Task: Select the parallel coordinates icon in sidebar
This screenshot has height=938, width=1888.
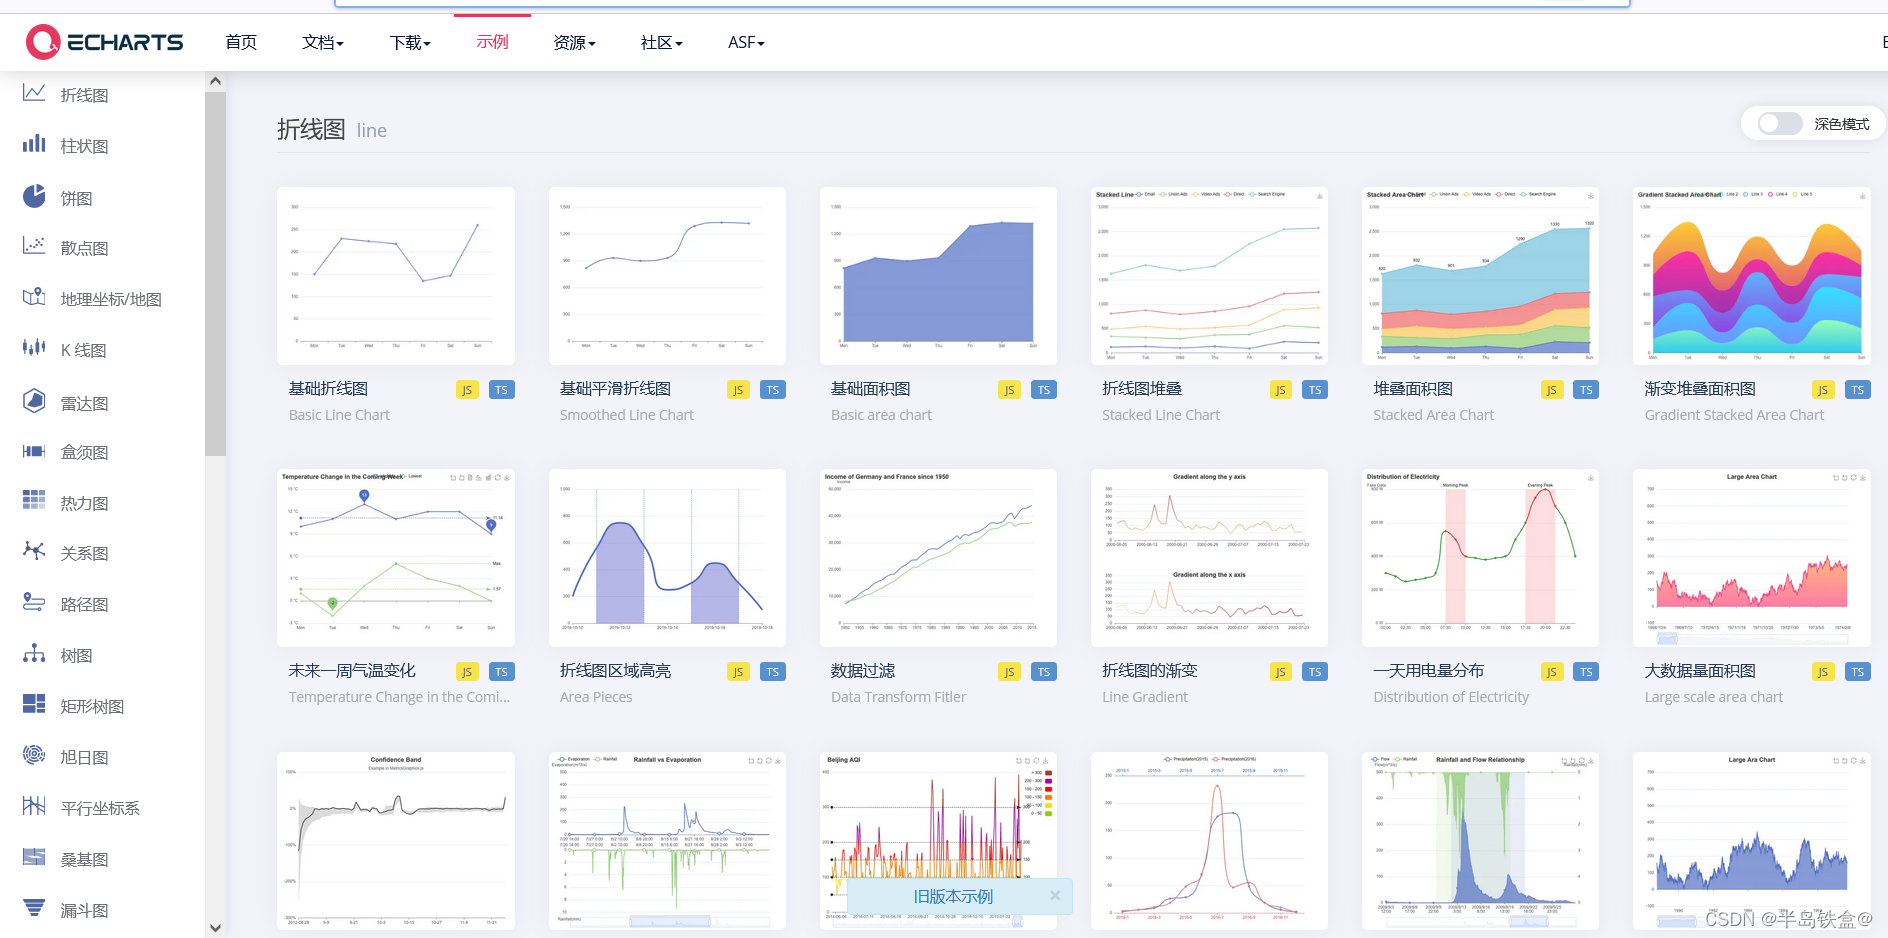Action: (x=34, y=806)
